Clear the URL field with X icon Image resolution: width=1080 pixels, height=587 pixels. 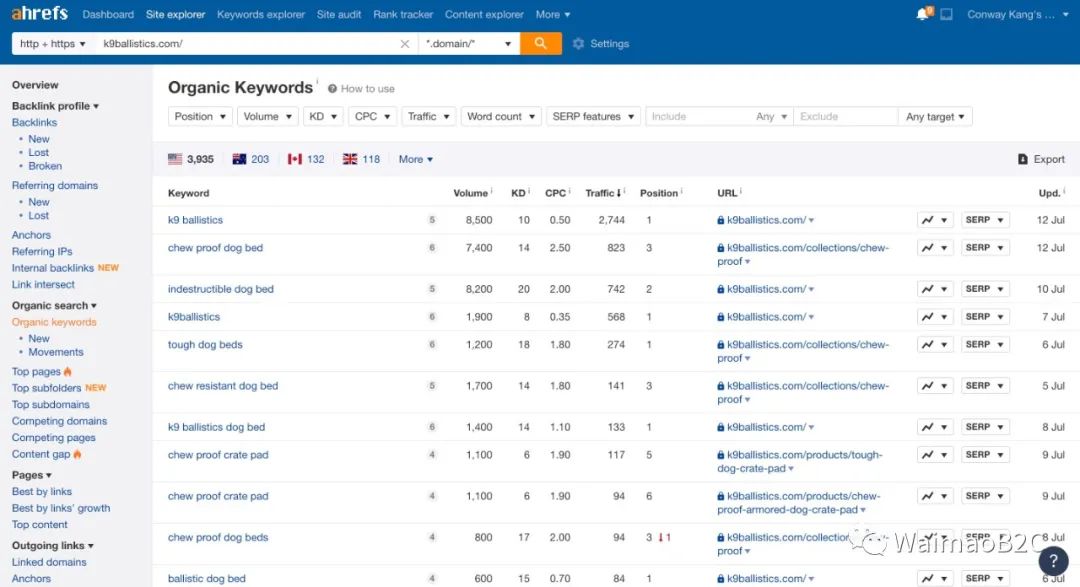405,44
